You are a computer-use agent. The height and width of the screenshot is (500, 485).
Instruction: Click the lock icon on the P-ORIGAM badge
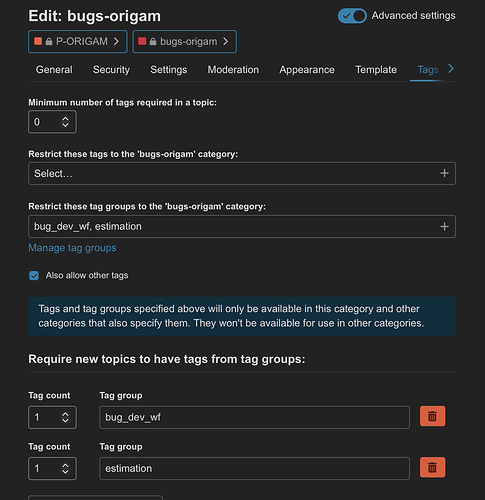click(x=49, y=42)
